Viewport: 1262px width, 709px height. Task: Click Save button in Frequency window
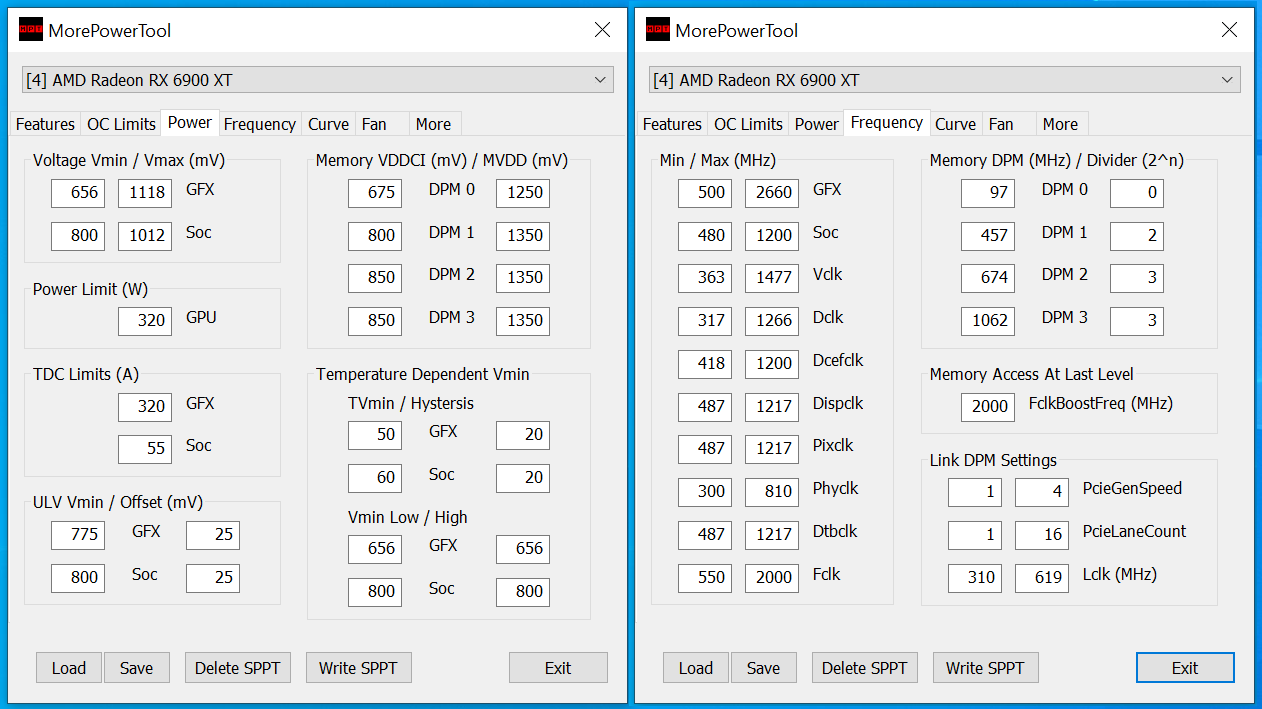[x=764, y=668]
